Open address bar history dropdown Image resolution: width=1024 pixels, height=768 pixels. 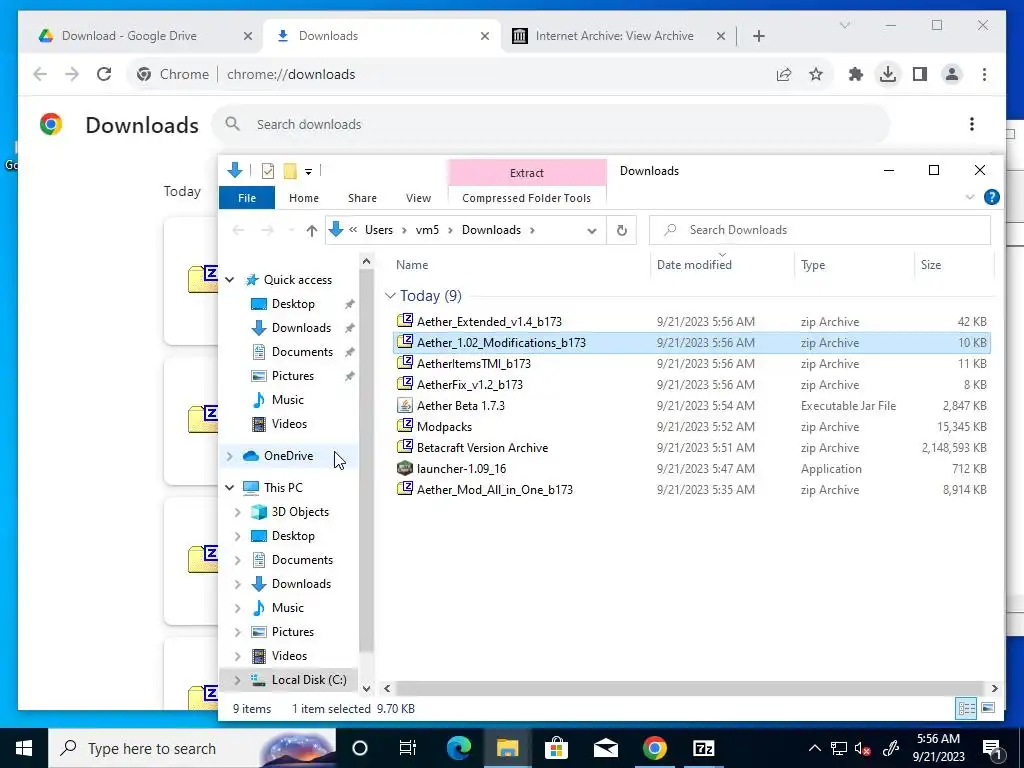[592, 230]
